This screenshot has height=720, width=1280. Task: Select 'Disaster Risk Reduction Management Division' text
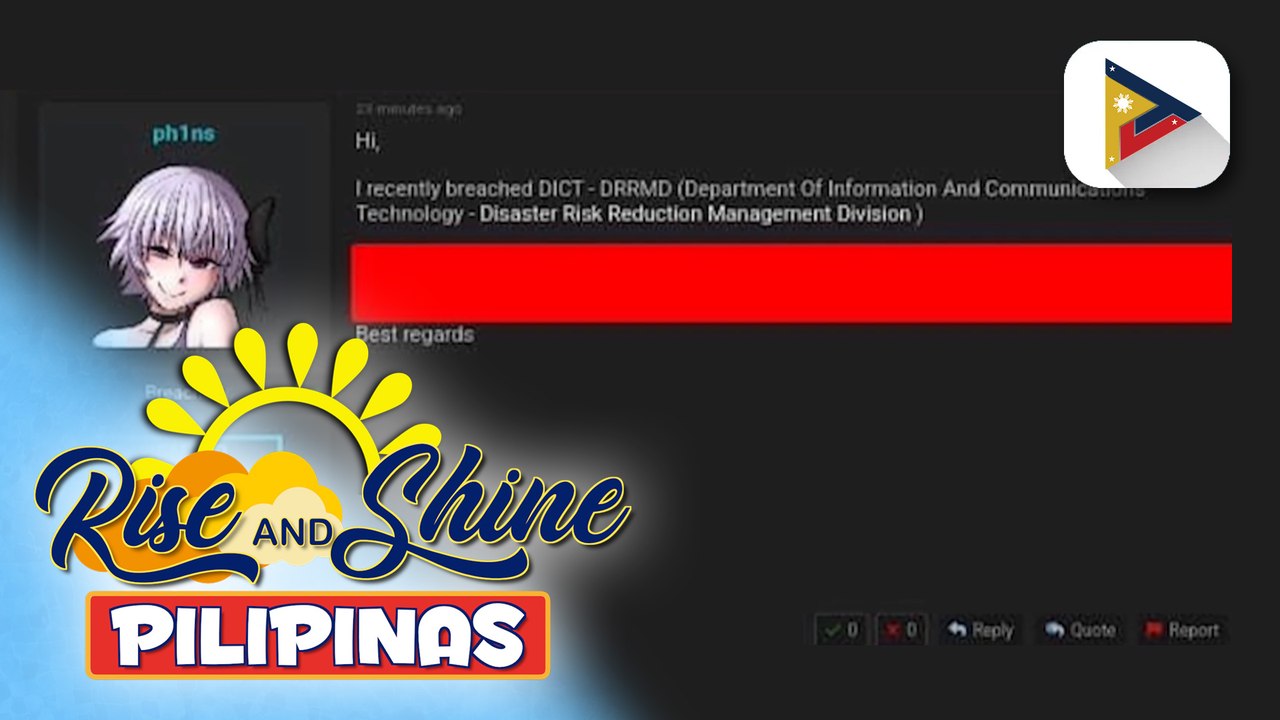point(695,213)
